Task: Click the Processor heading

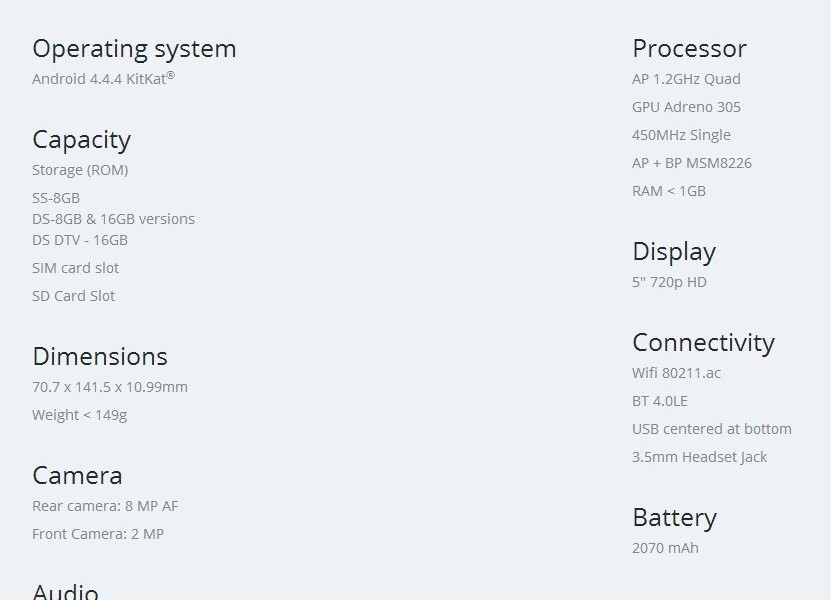Action: point(689,49)
